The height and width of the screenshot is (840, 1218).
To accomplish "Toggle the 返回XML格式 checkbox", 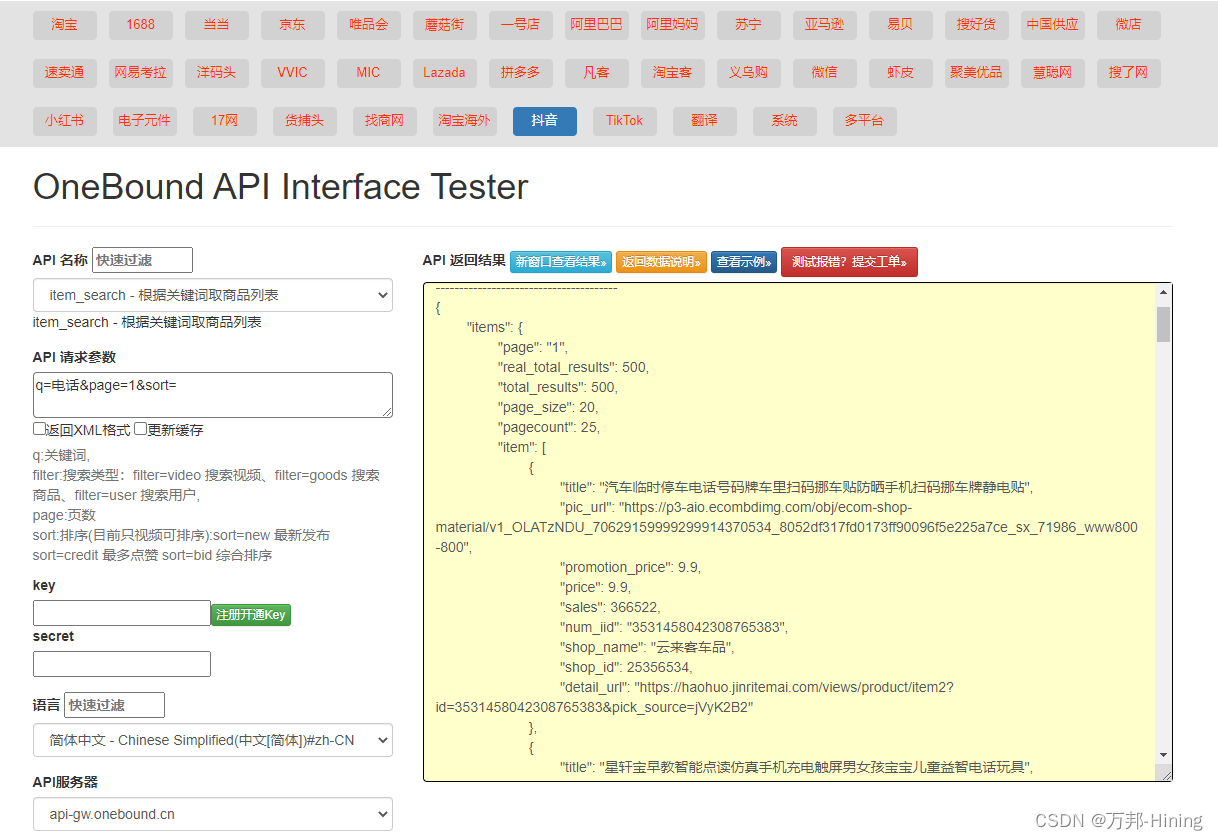I will tap(40, 429).
